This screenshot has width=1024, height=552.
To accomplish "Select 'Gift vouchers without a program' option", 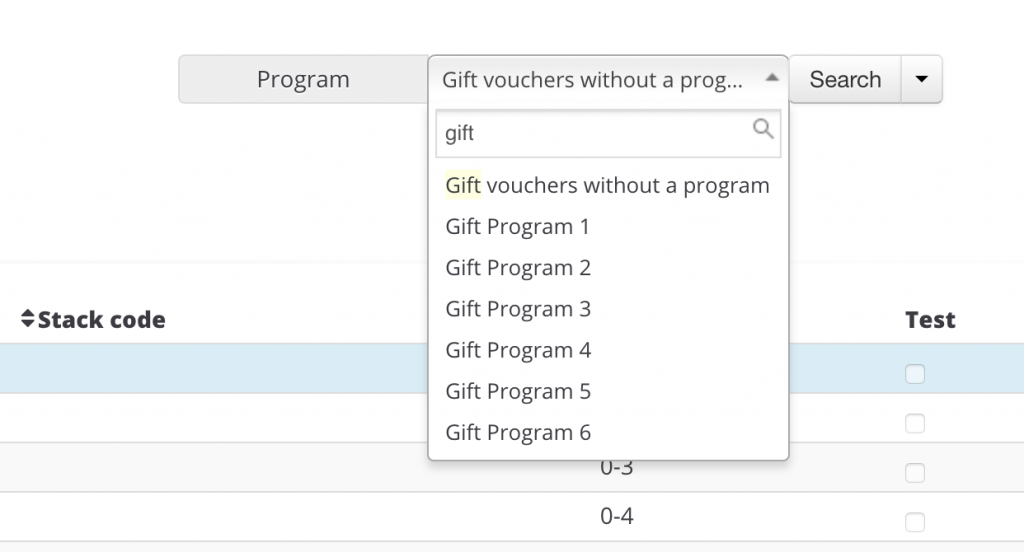I will [607, 185].
